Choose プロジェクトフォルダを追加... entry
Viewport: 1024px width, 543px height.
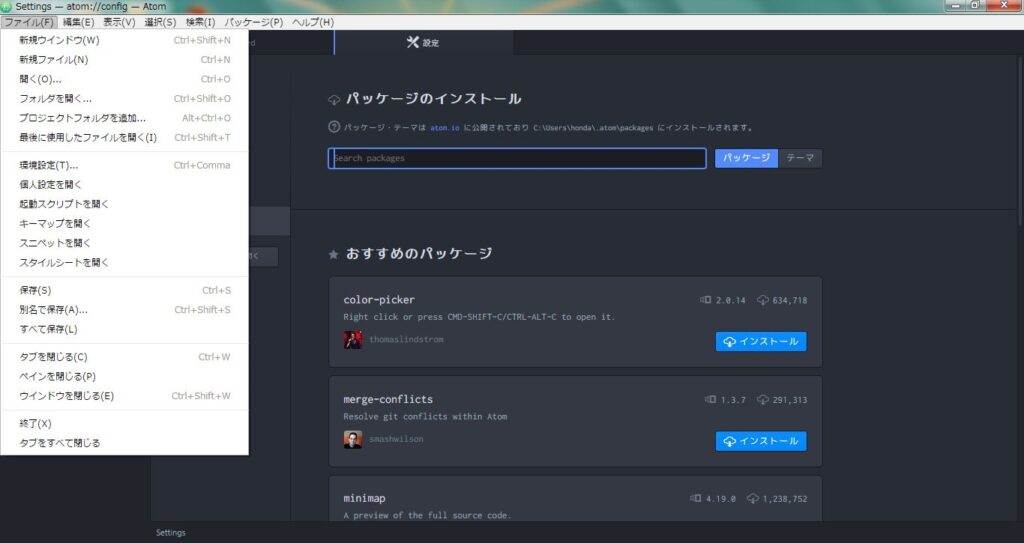click(125, 118)
